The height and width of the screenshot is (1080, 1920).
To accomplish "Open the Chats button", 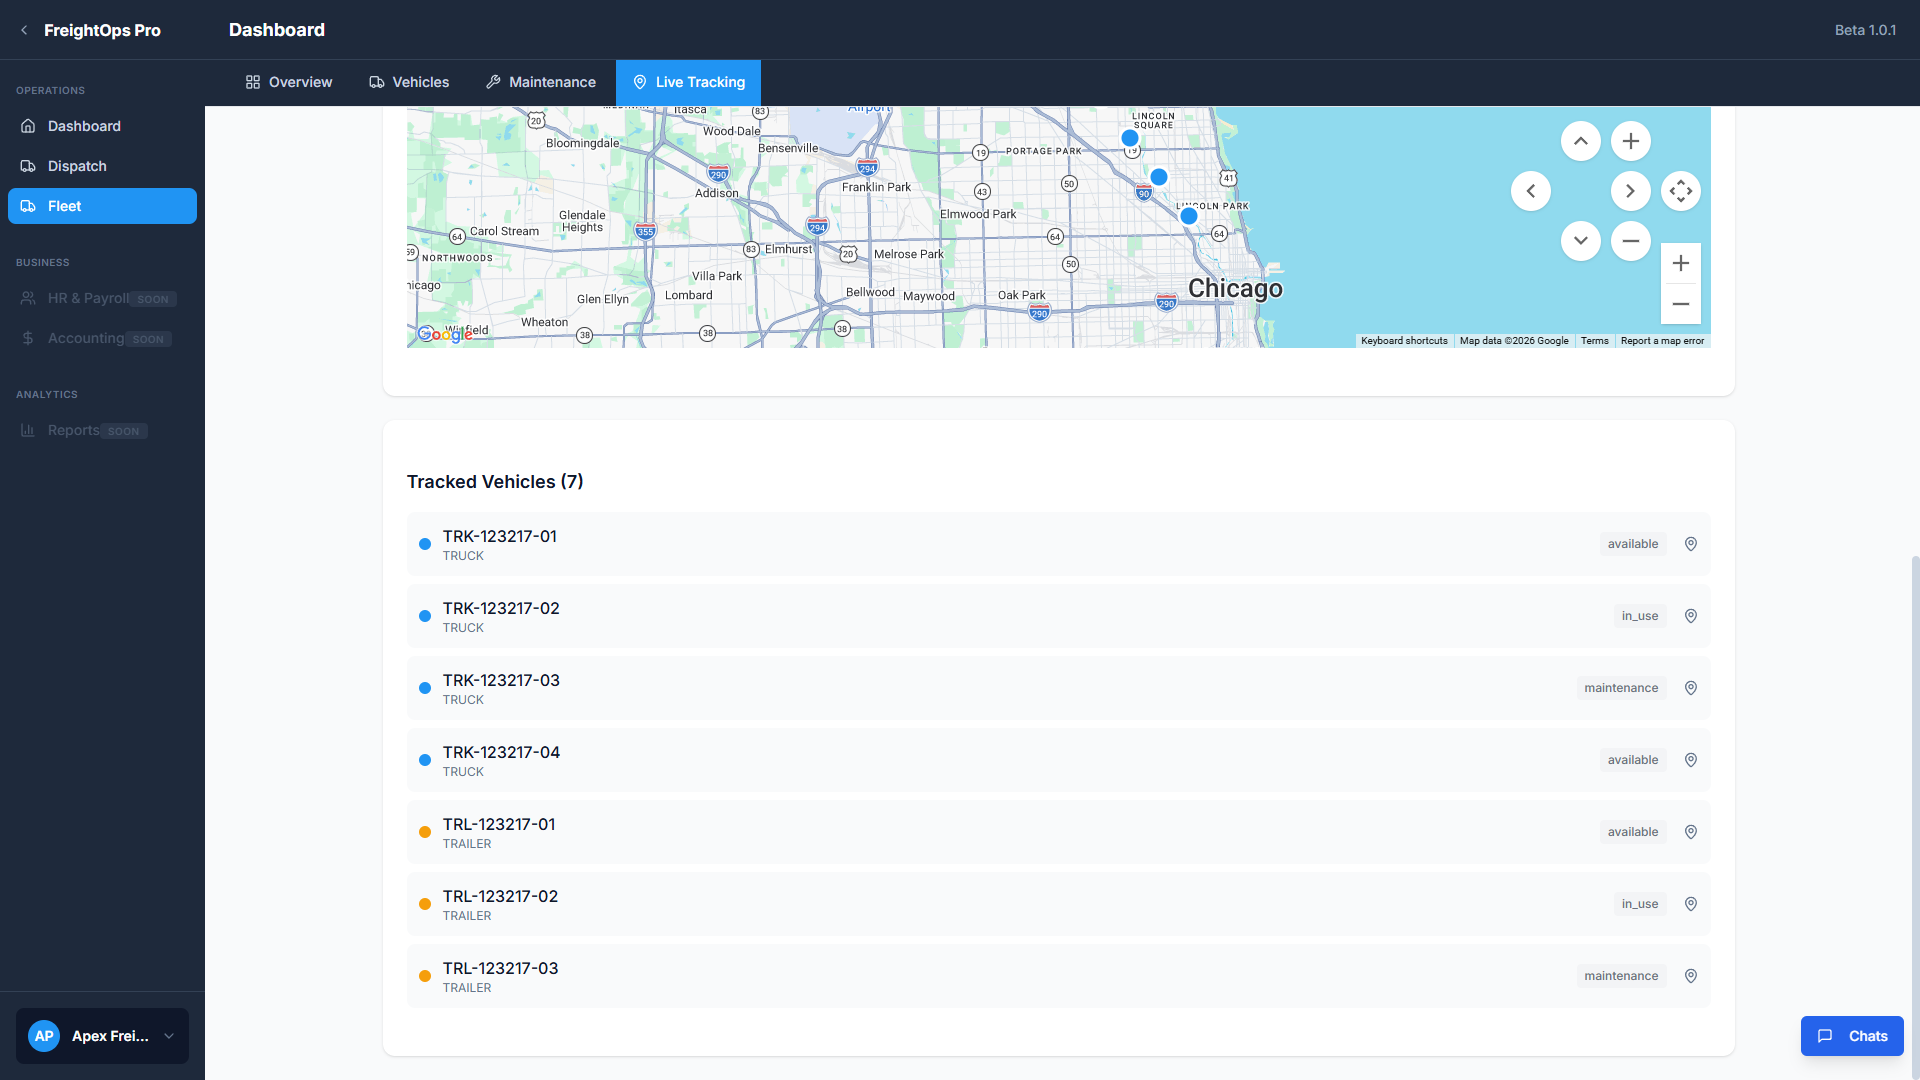I will pyautogui.click(x=1851, y=1036).
